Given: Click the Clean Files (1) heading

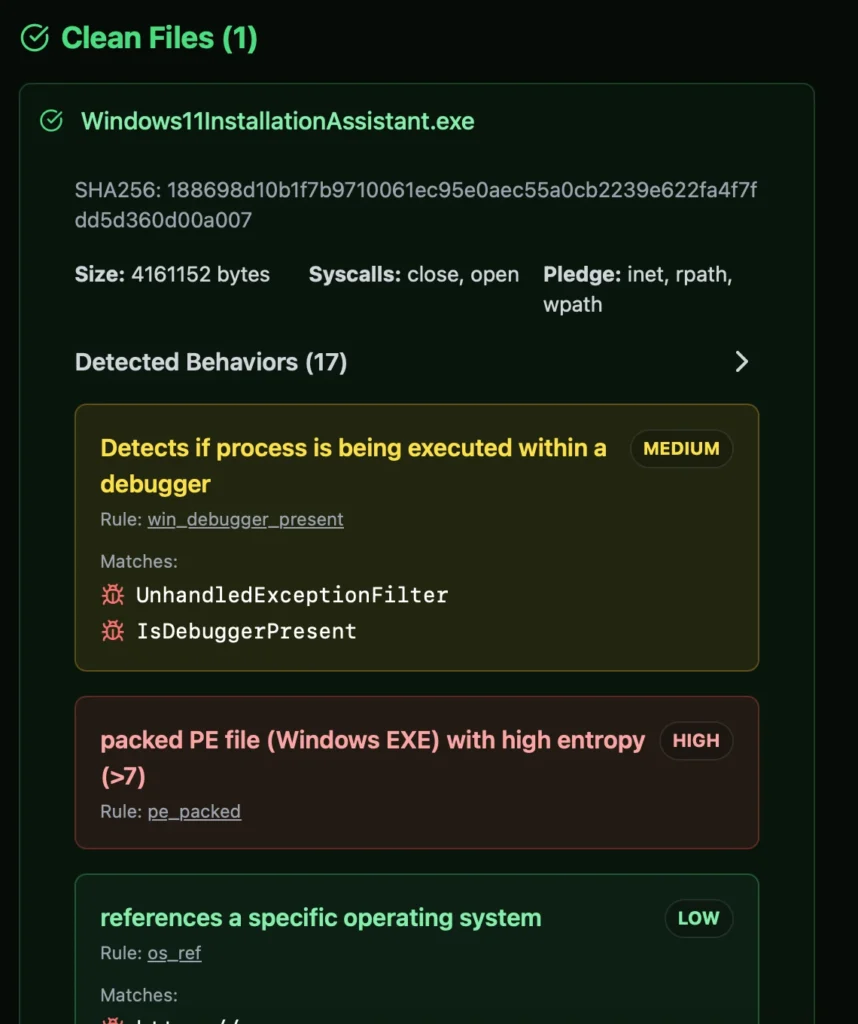Looking at the screenshot, I should pos(159,38).
